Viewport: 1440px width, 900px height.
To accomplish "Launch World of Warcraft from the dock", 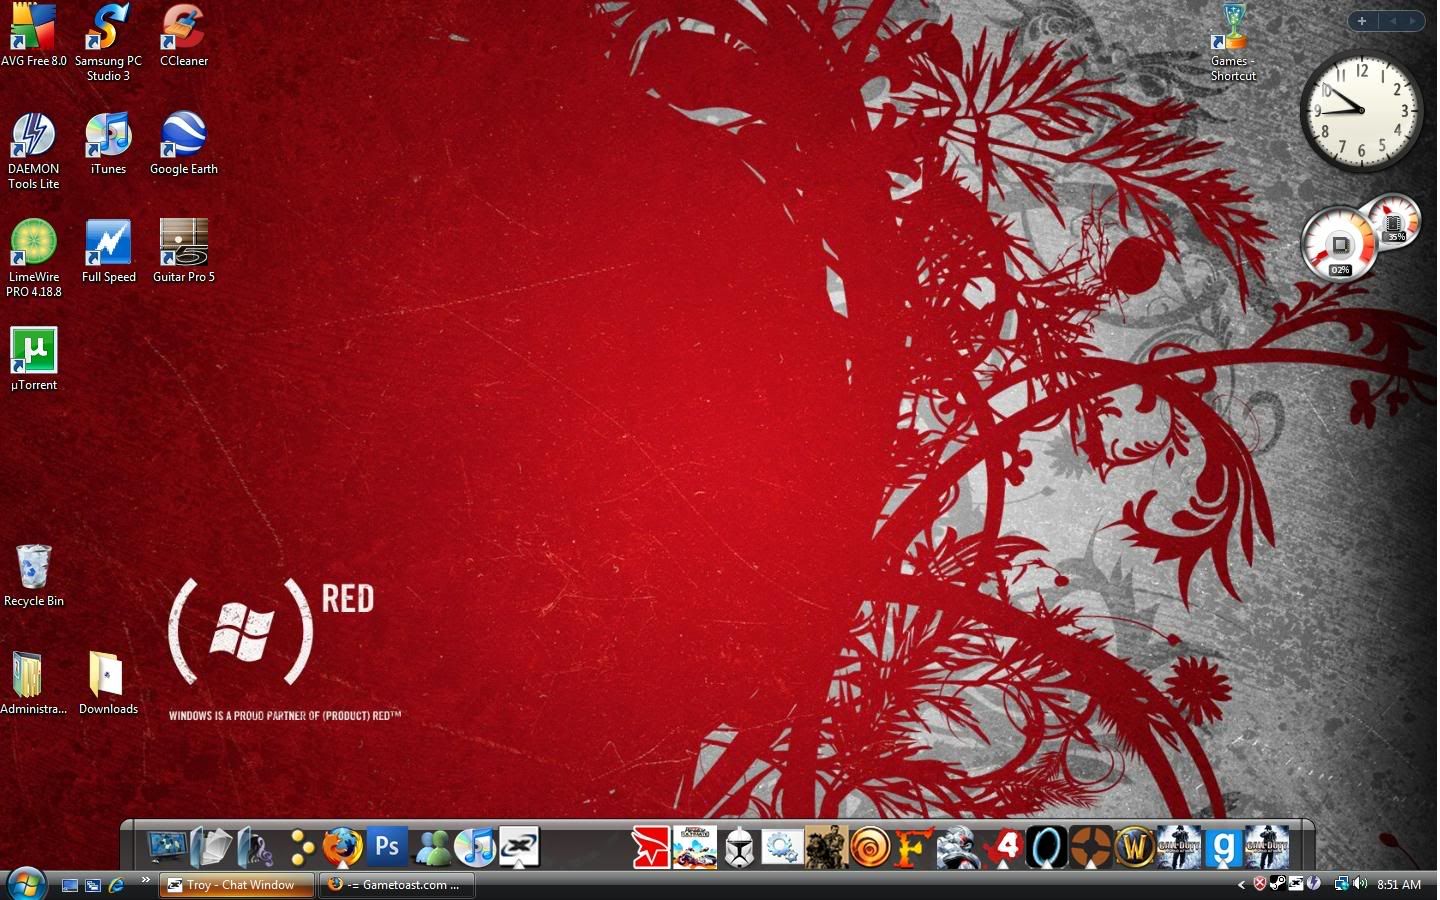I will (1134, 848).
